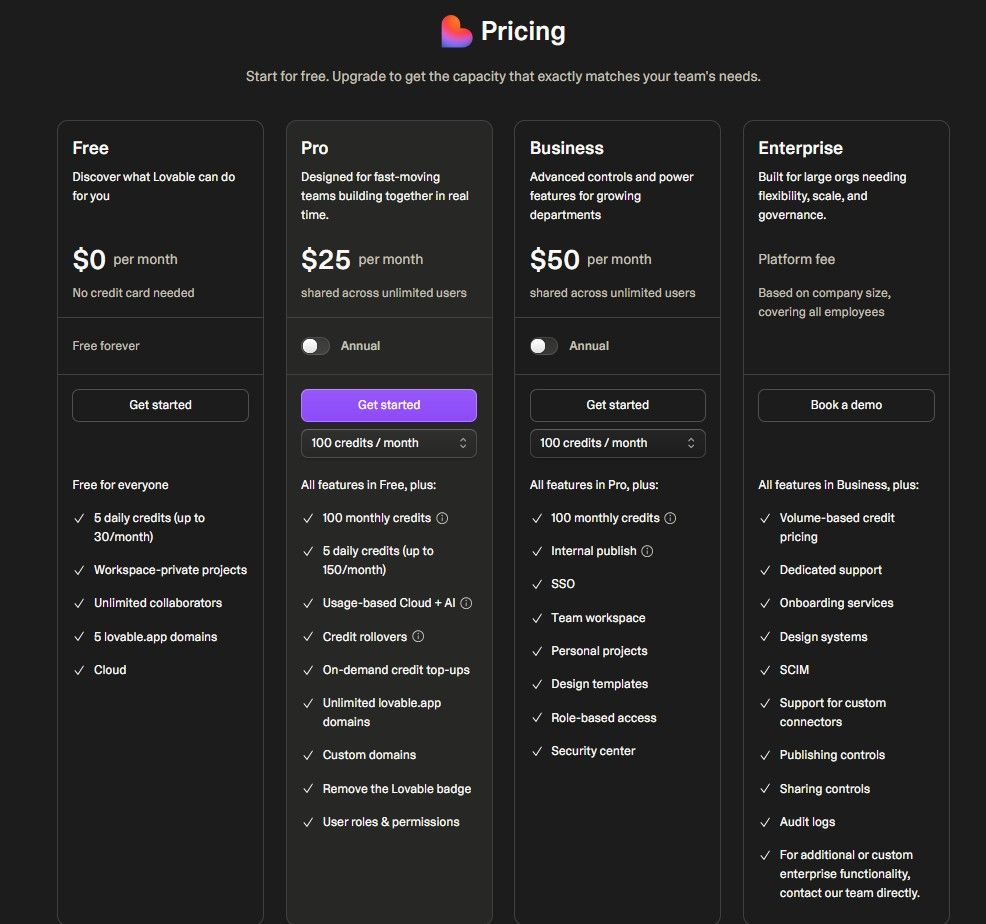The height and width of the screenshot is (924, 986).
Task: Click SSO feature in Business list
Action: tap(563, 584)
